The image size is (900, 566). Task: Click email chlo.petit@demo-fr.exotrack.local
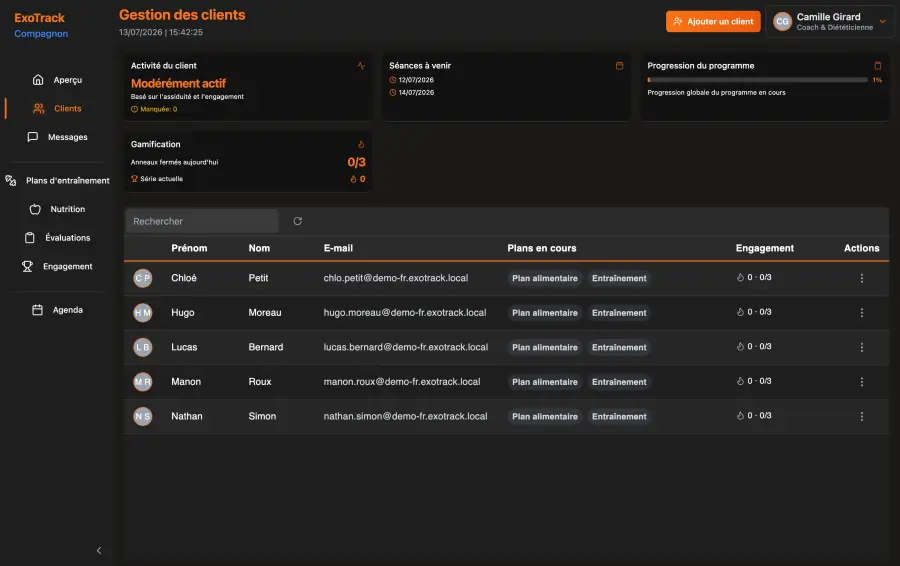(395, 278)
